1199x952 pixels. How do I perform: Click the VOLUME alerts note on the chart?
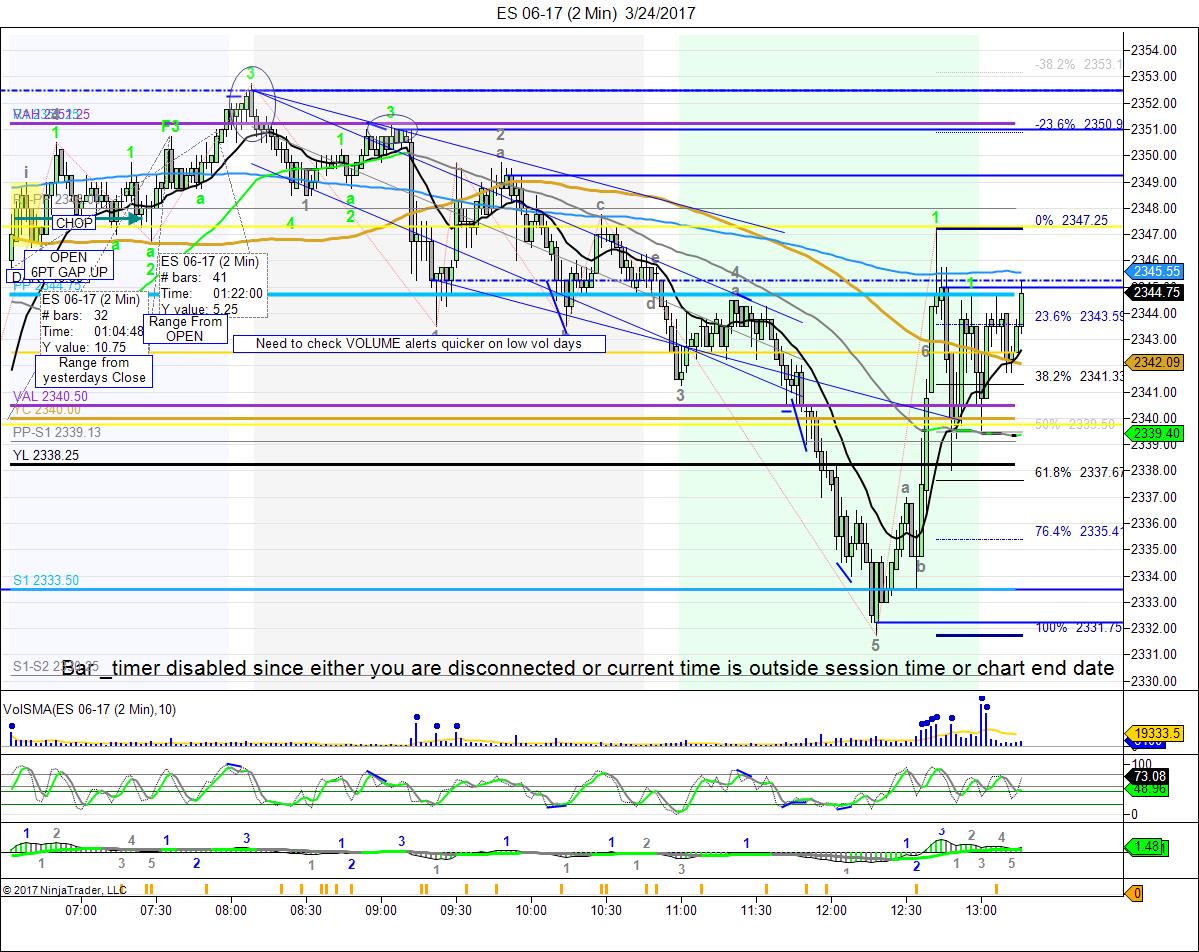tap(418, 343)
